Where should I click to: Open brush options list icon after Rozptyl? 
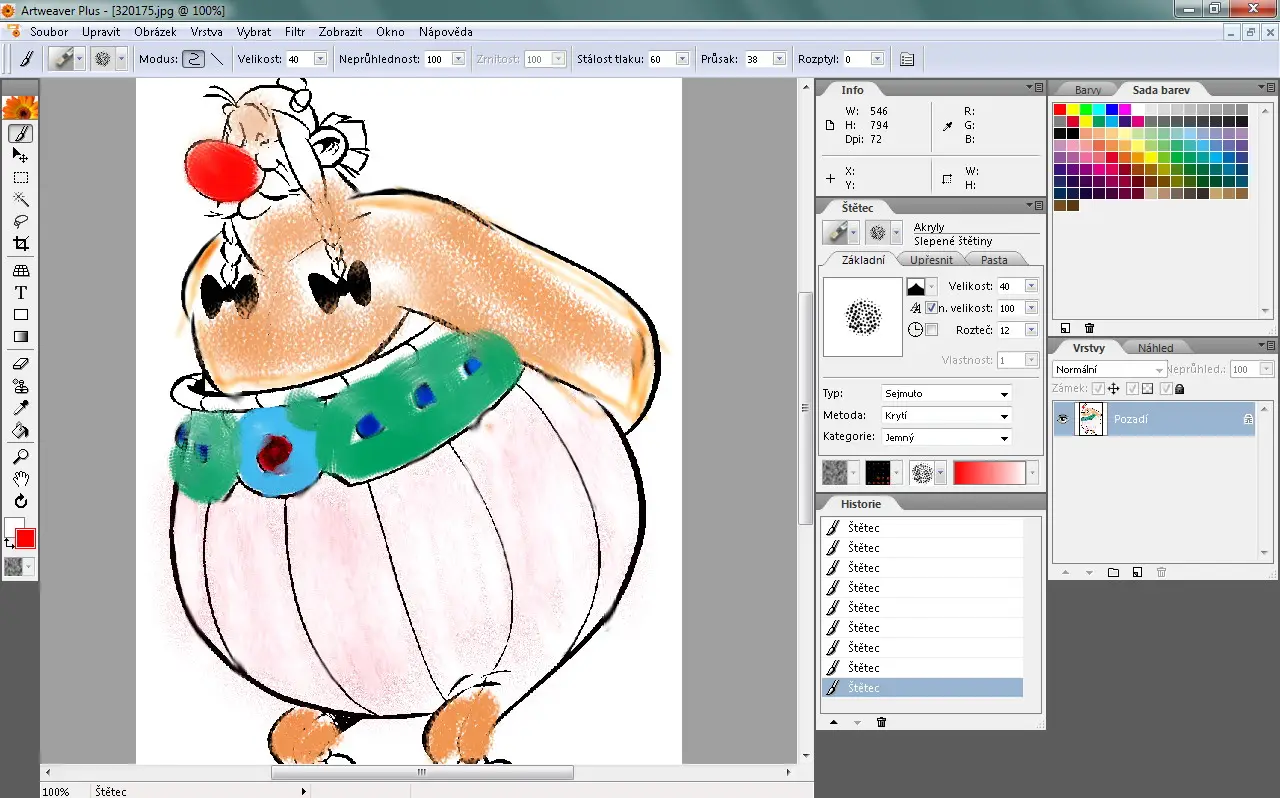click(907, 59)
